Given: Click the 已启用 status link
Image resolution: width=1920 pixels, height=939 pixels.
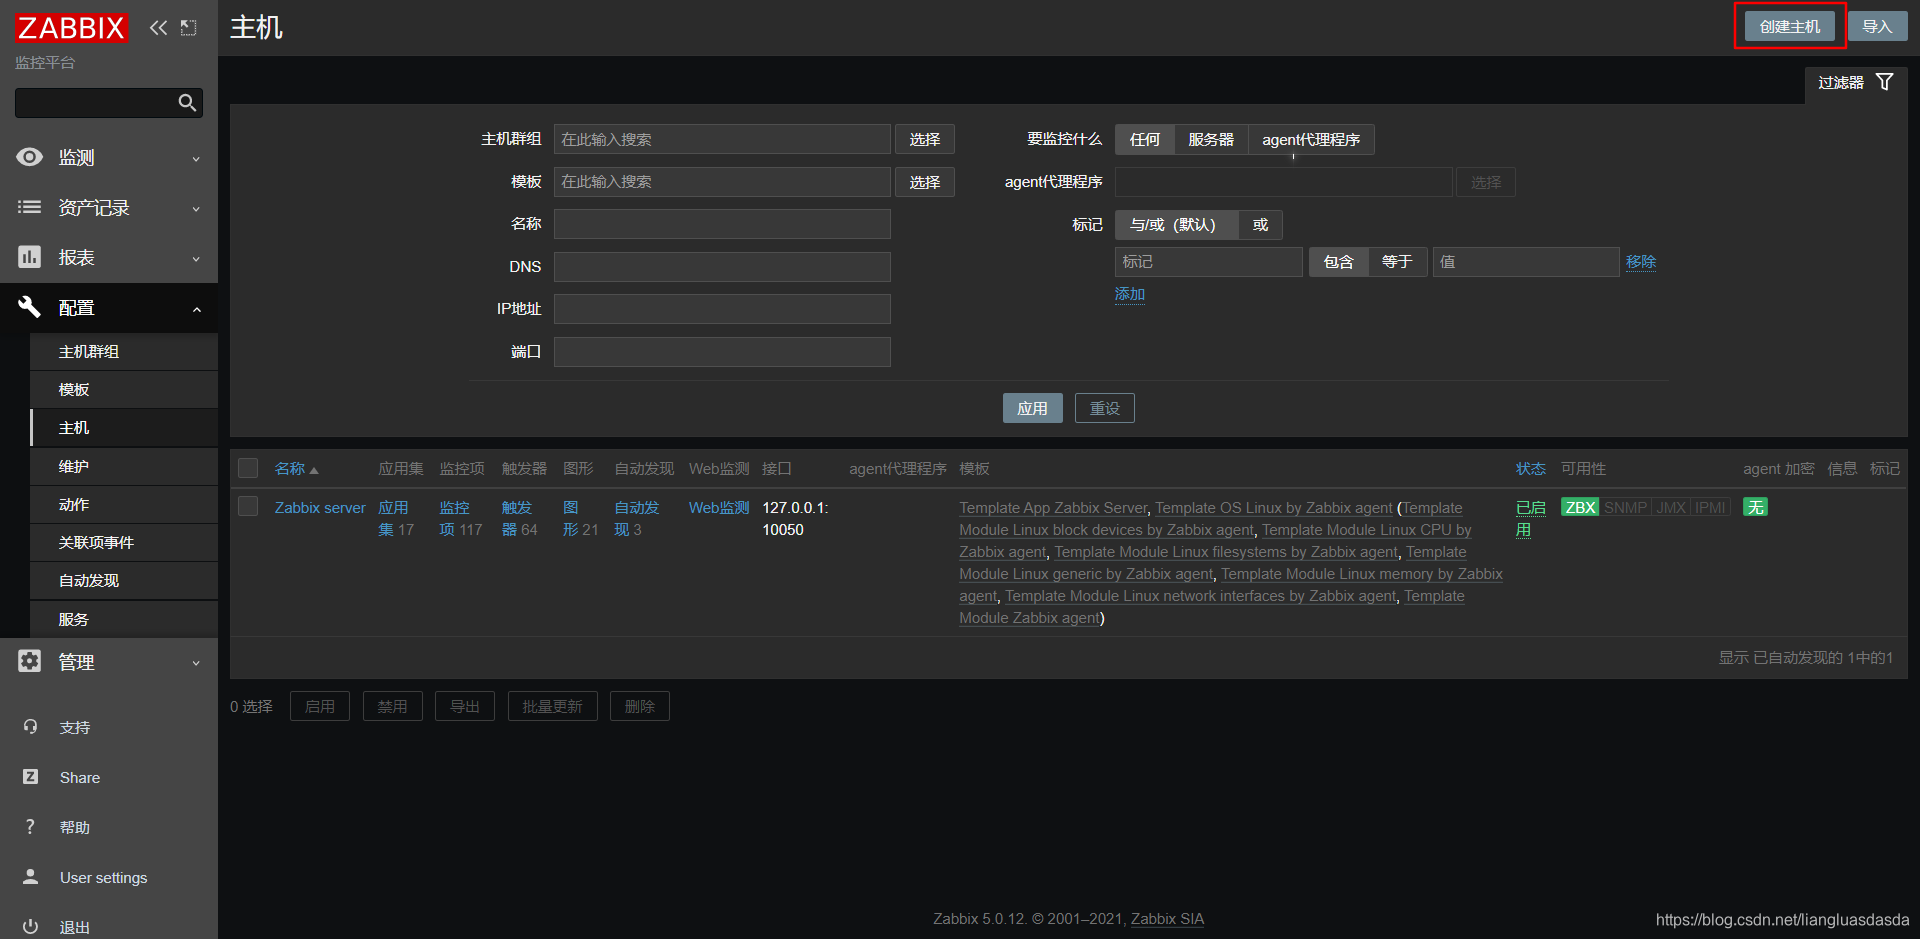Looking at the screenshot, I should click(1530, 519).
